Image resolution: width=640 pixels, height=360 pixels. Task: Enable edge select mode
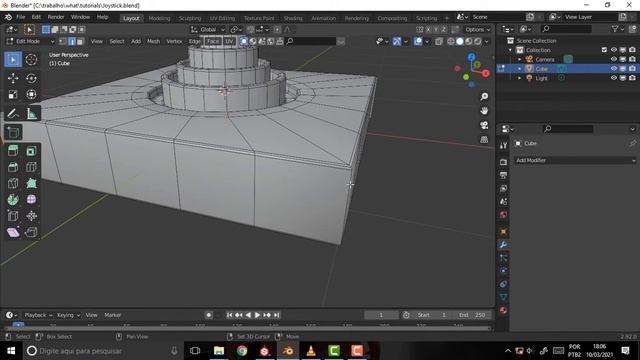72,41
